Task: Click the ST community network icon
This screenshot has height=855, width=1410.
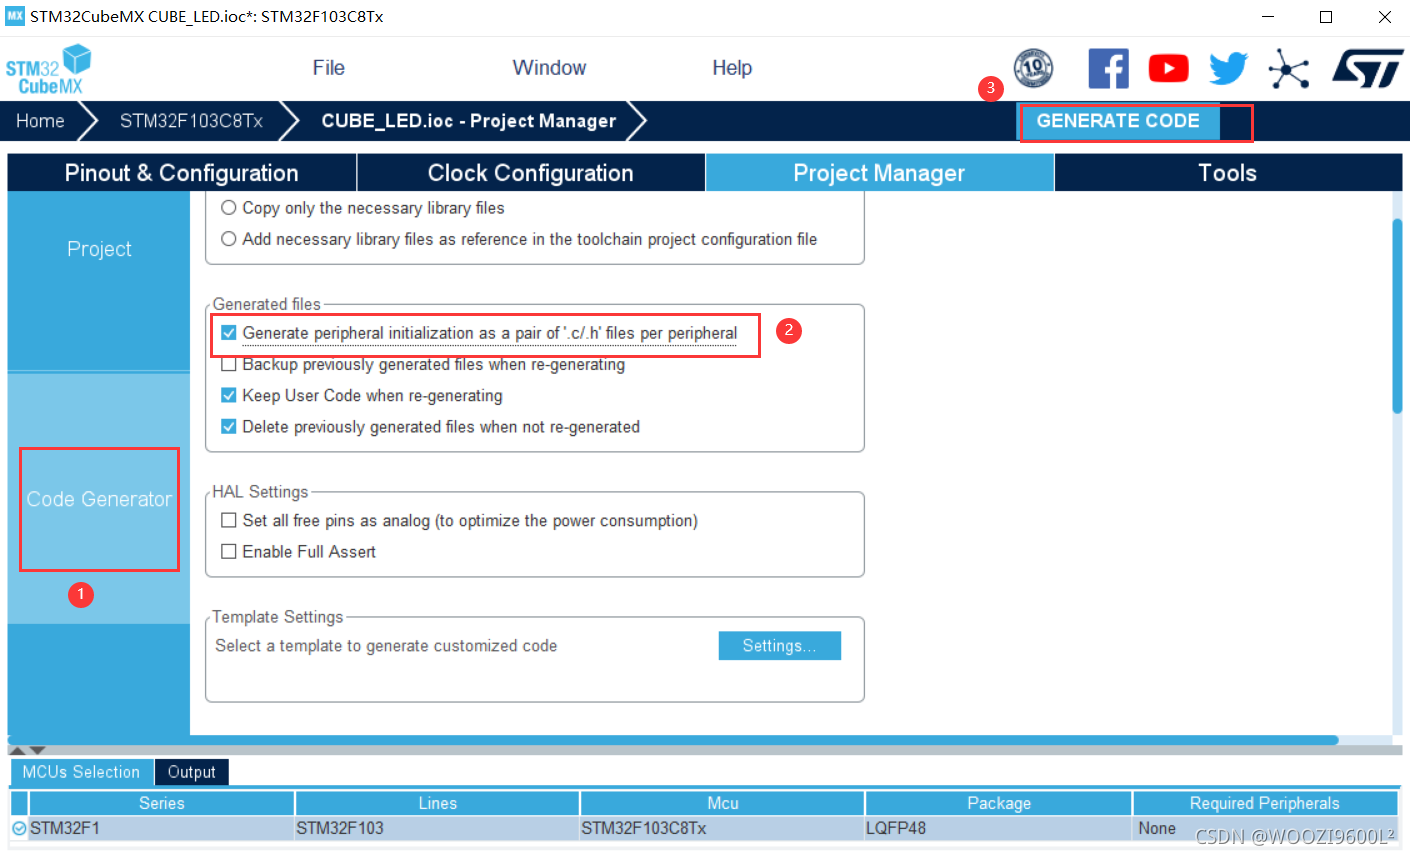Action: 1289,68
